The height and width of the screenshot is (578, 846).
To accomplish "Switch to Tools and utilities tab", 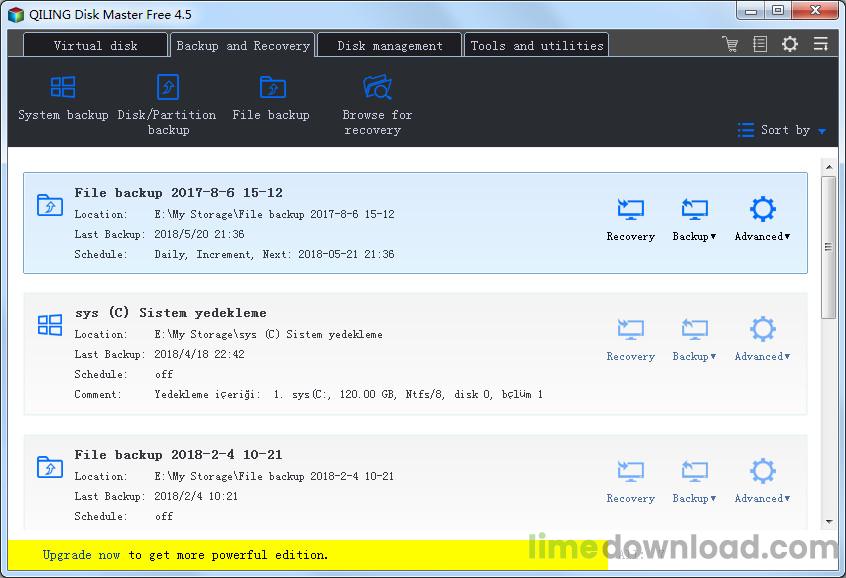I will point(537,45).
